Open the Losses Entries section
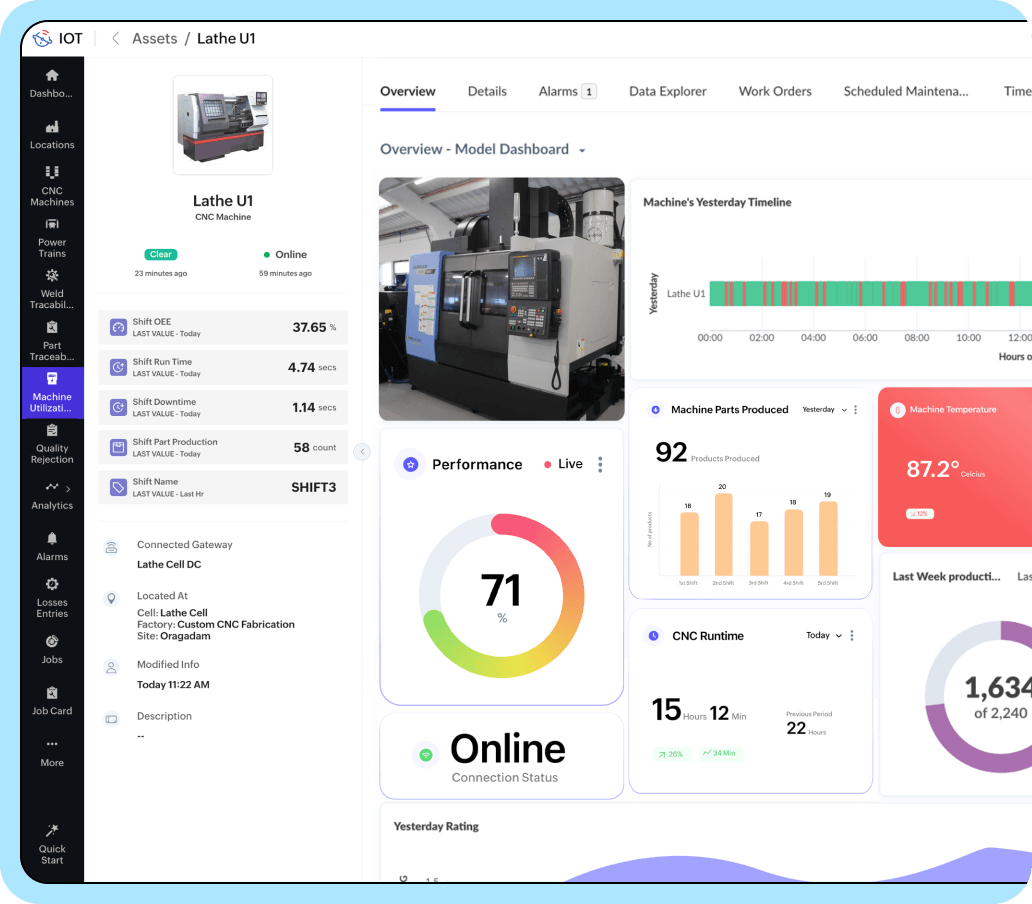The height and width of the screenshot is (904, 1032). click(52, 597)
